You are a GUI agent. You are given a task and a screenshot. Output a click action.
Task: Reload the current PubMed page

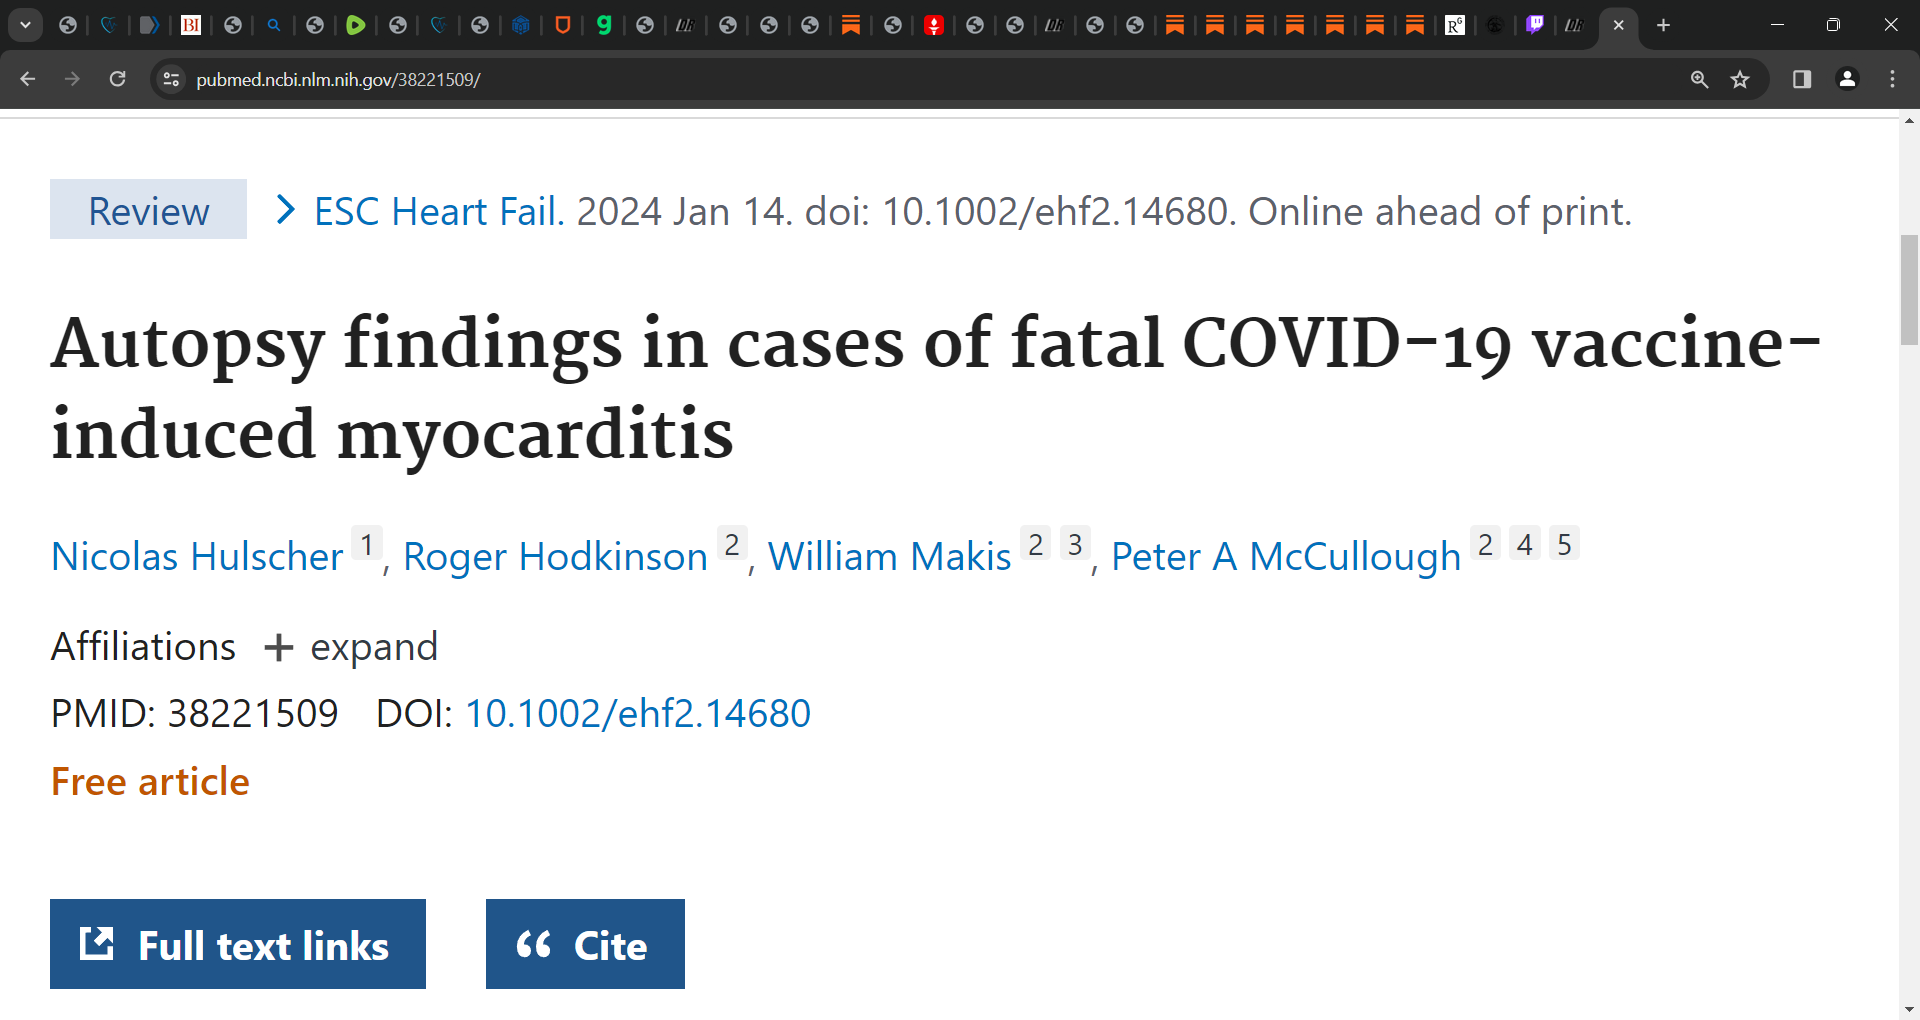coord(117,79)
